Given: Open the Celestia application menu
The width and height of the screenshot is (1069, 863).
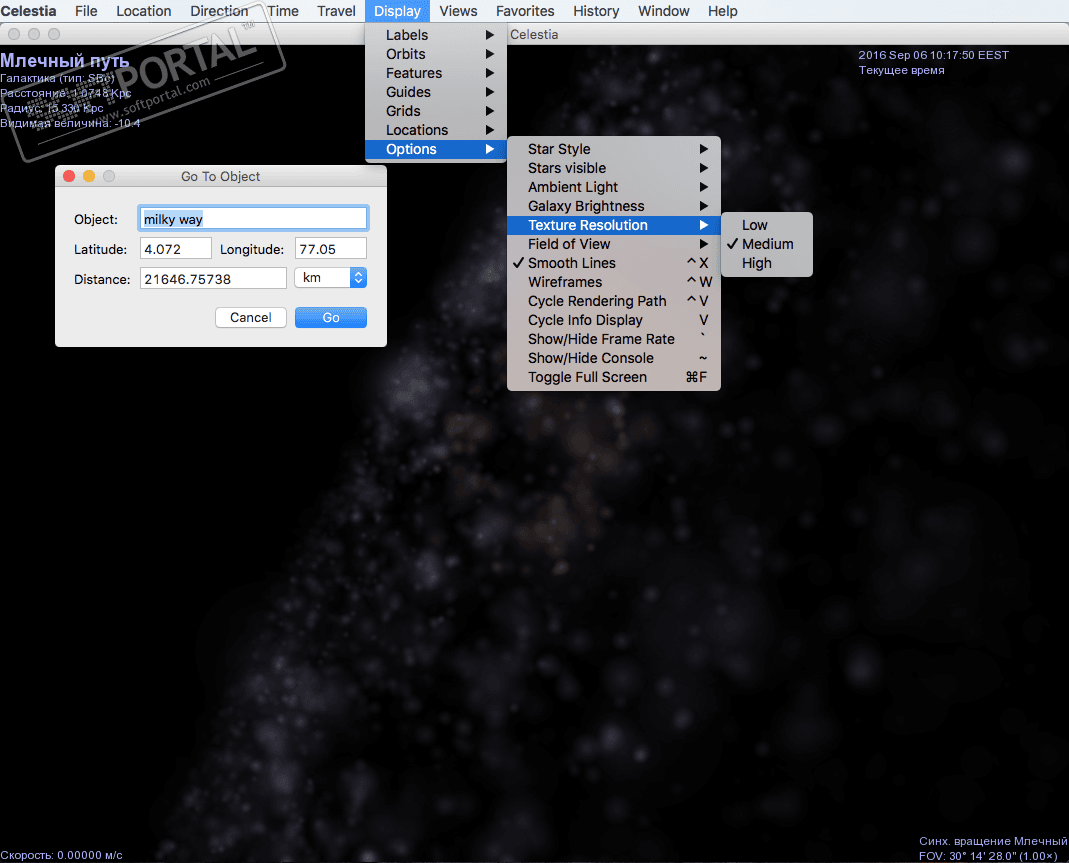Looking at the screenshot, I should [x=29, y=11].
